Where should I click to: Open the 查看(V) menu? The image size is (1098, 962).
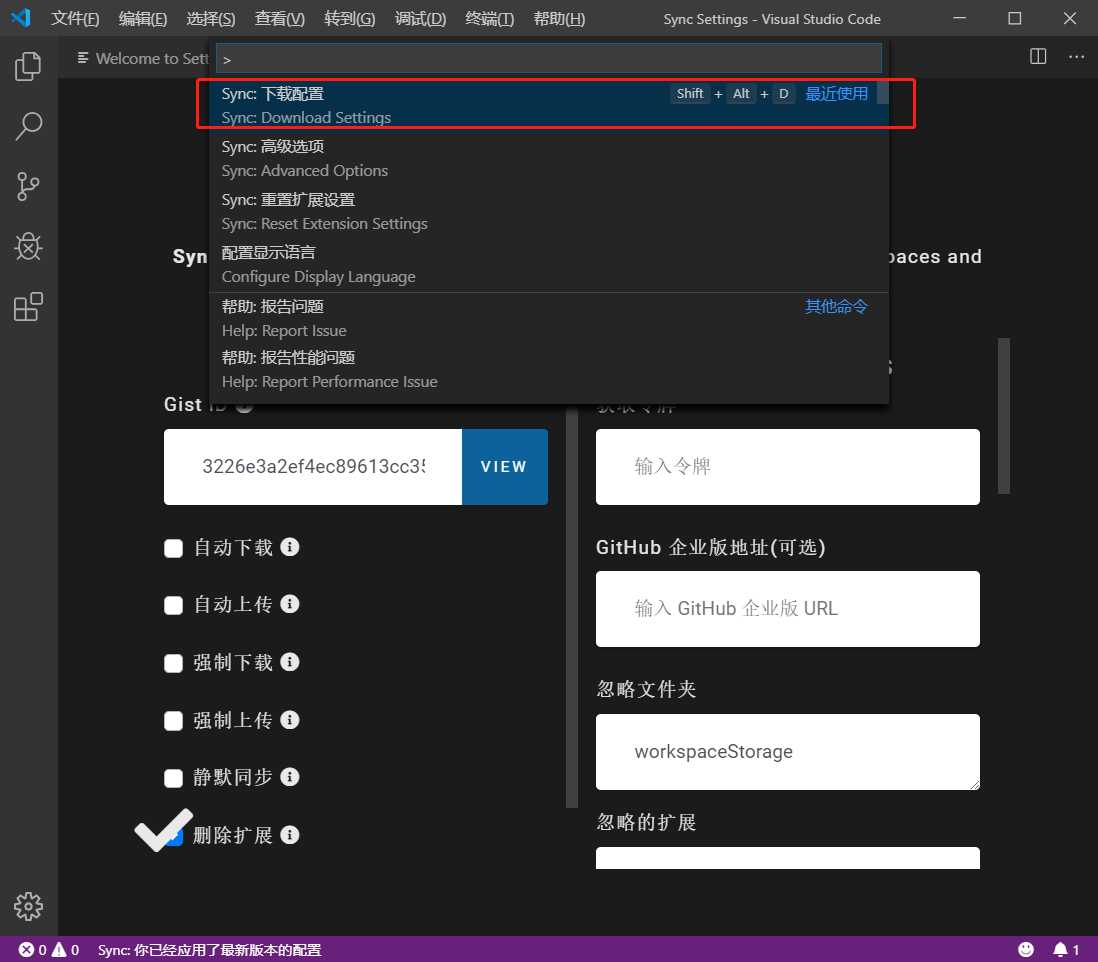coord(279,18)
